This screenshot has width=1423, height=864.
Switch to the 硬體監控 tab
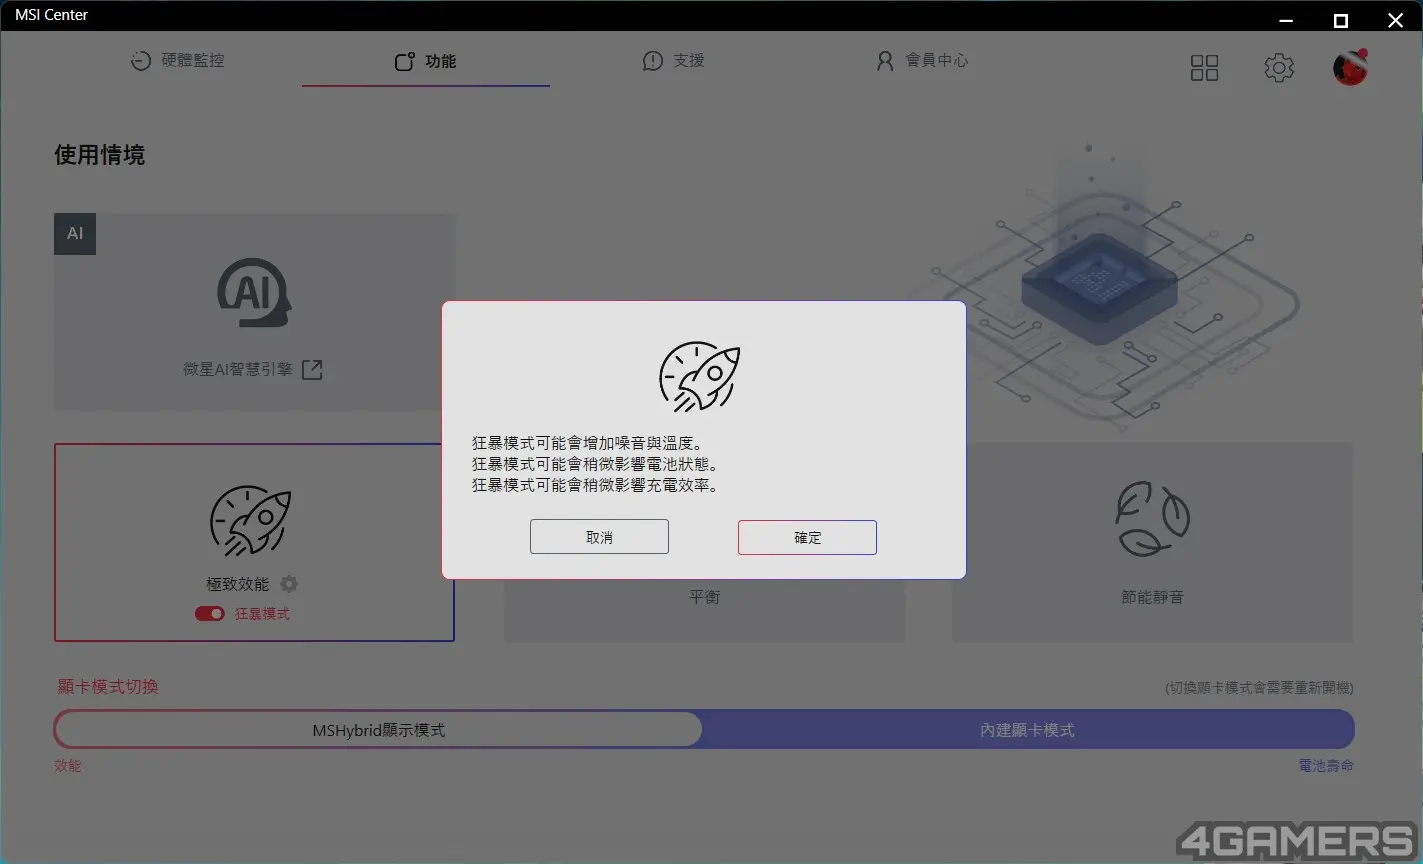[177, 60]
